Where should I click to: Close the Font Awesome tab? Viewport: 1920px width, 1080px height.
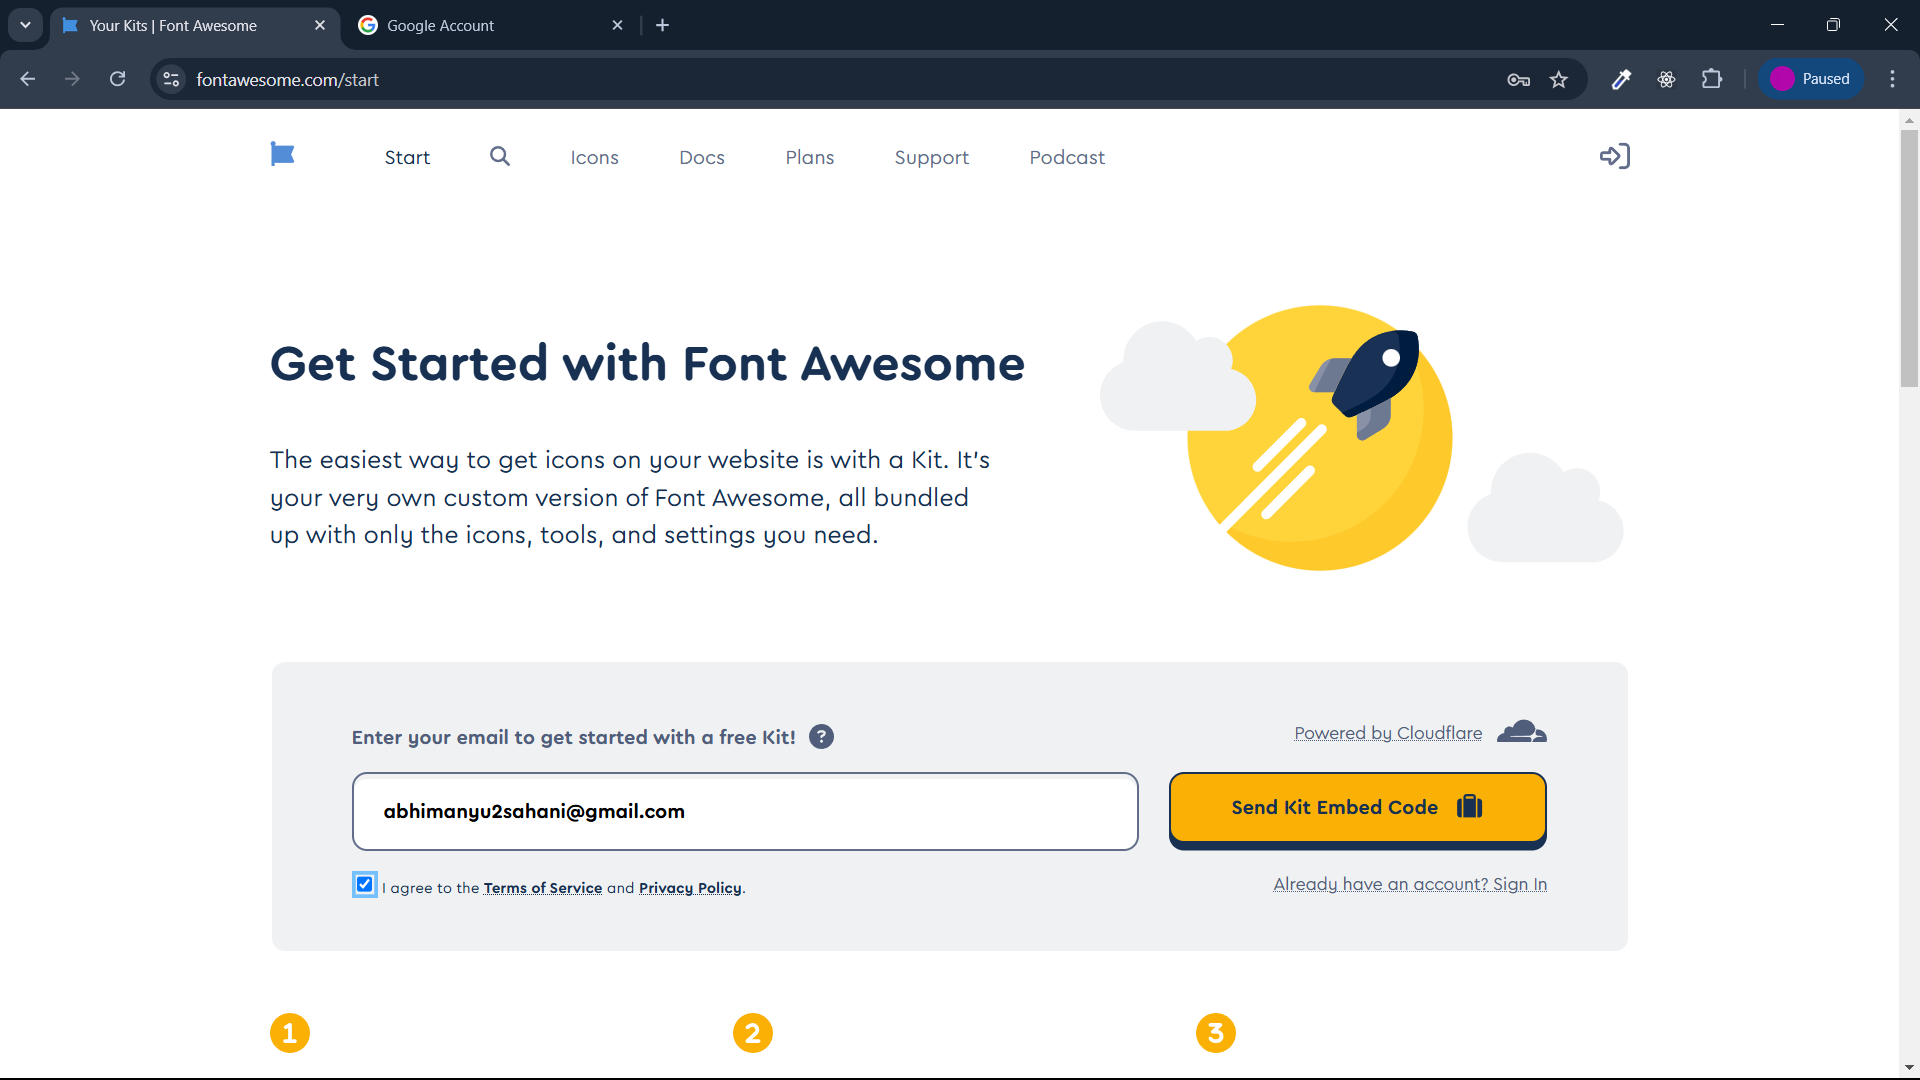pos(320,25)
